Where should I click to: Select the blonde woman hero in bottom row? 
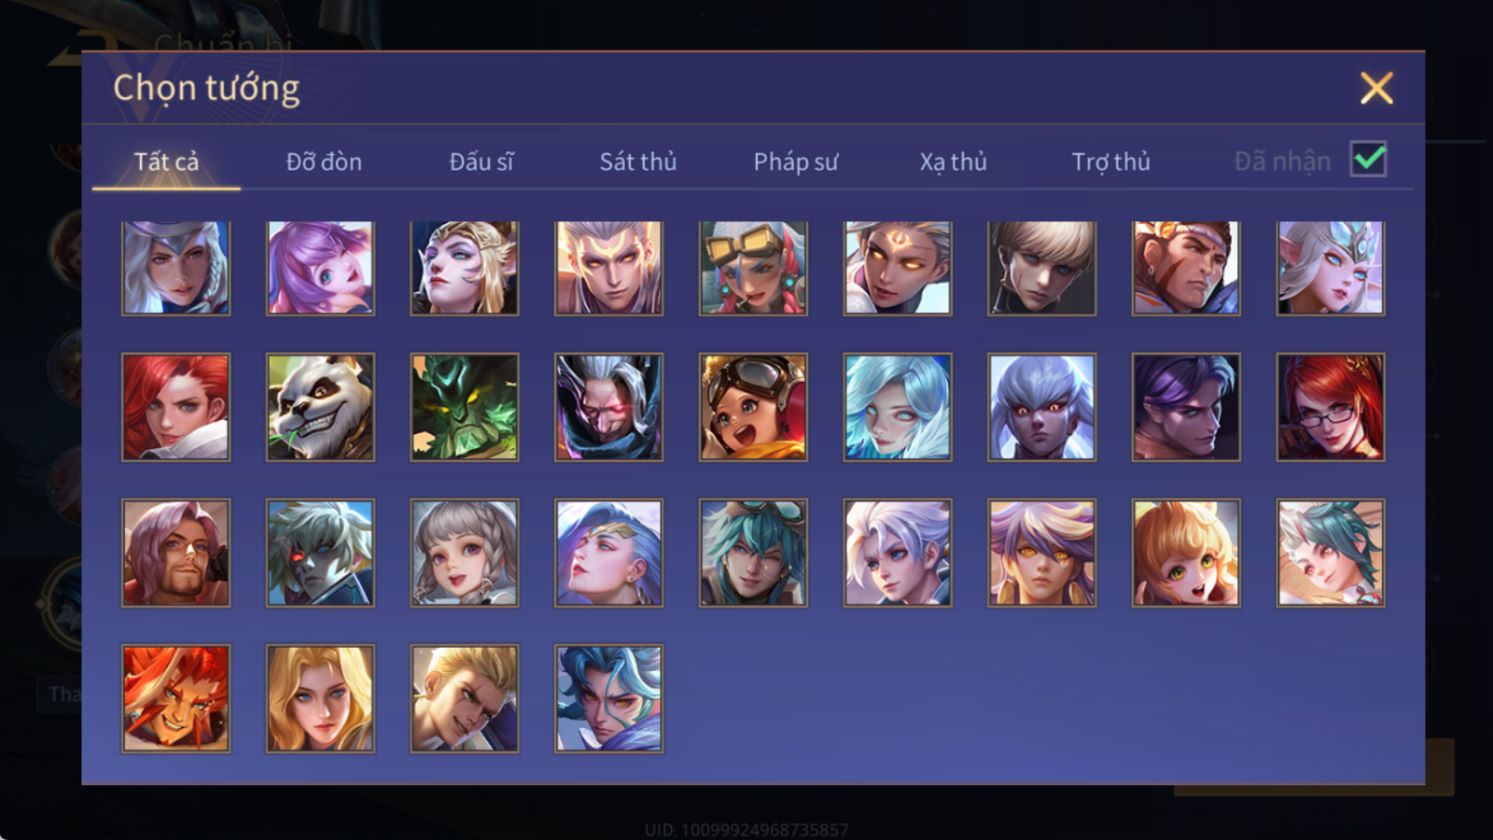[x=320, y=698]
